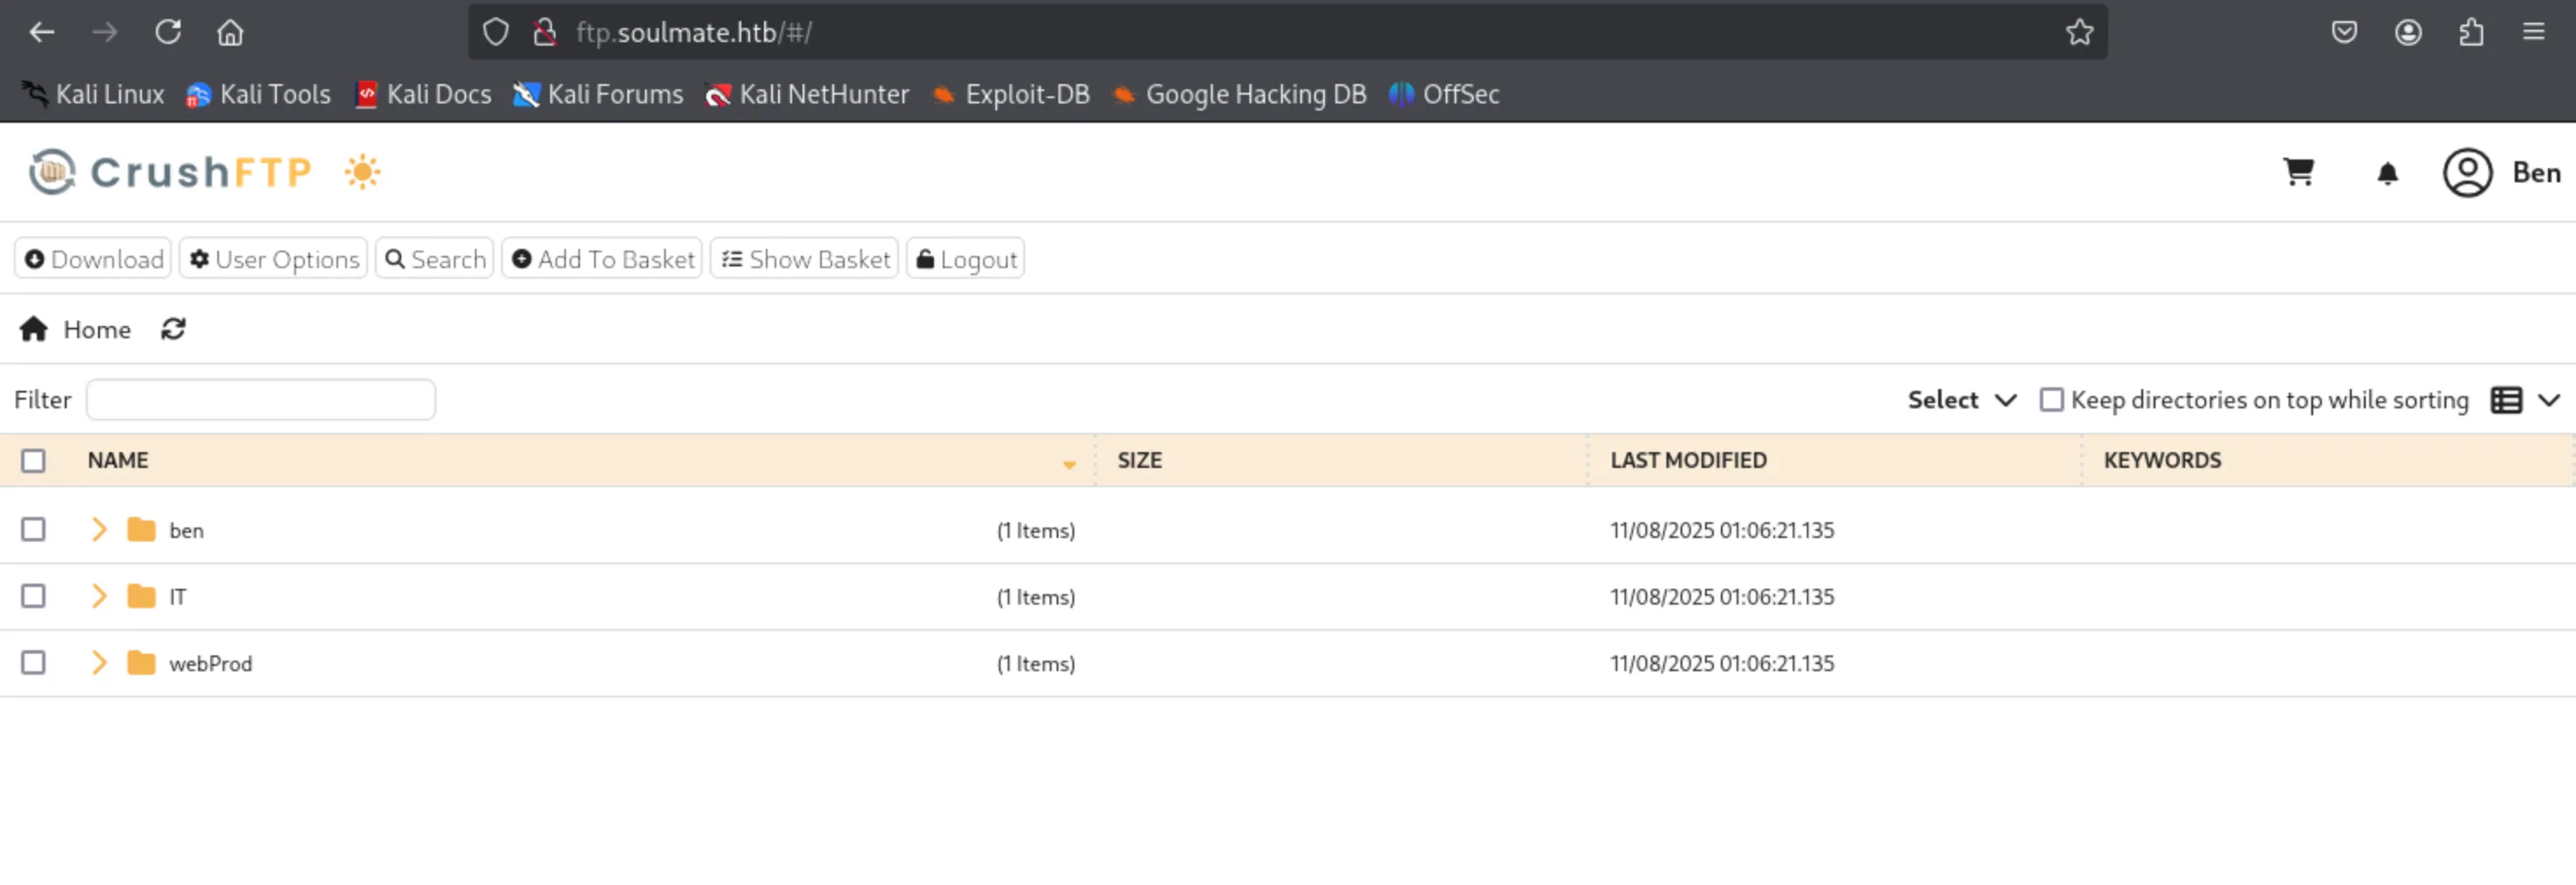The width and height of the screenshot is (2576, 885).
Task: Enable Keep directories on top while sorting
Action: point(2051,400)
